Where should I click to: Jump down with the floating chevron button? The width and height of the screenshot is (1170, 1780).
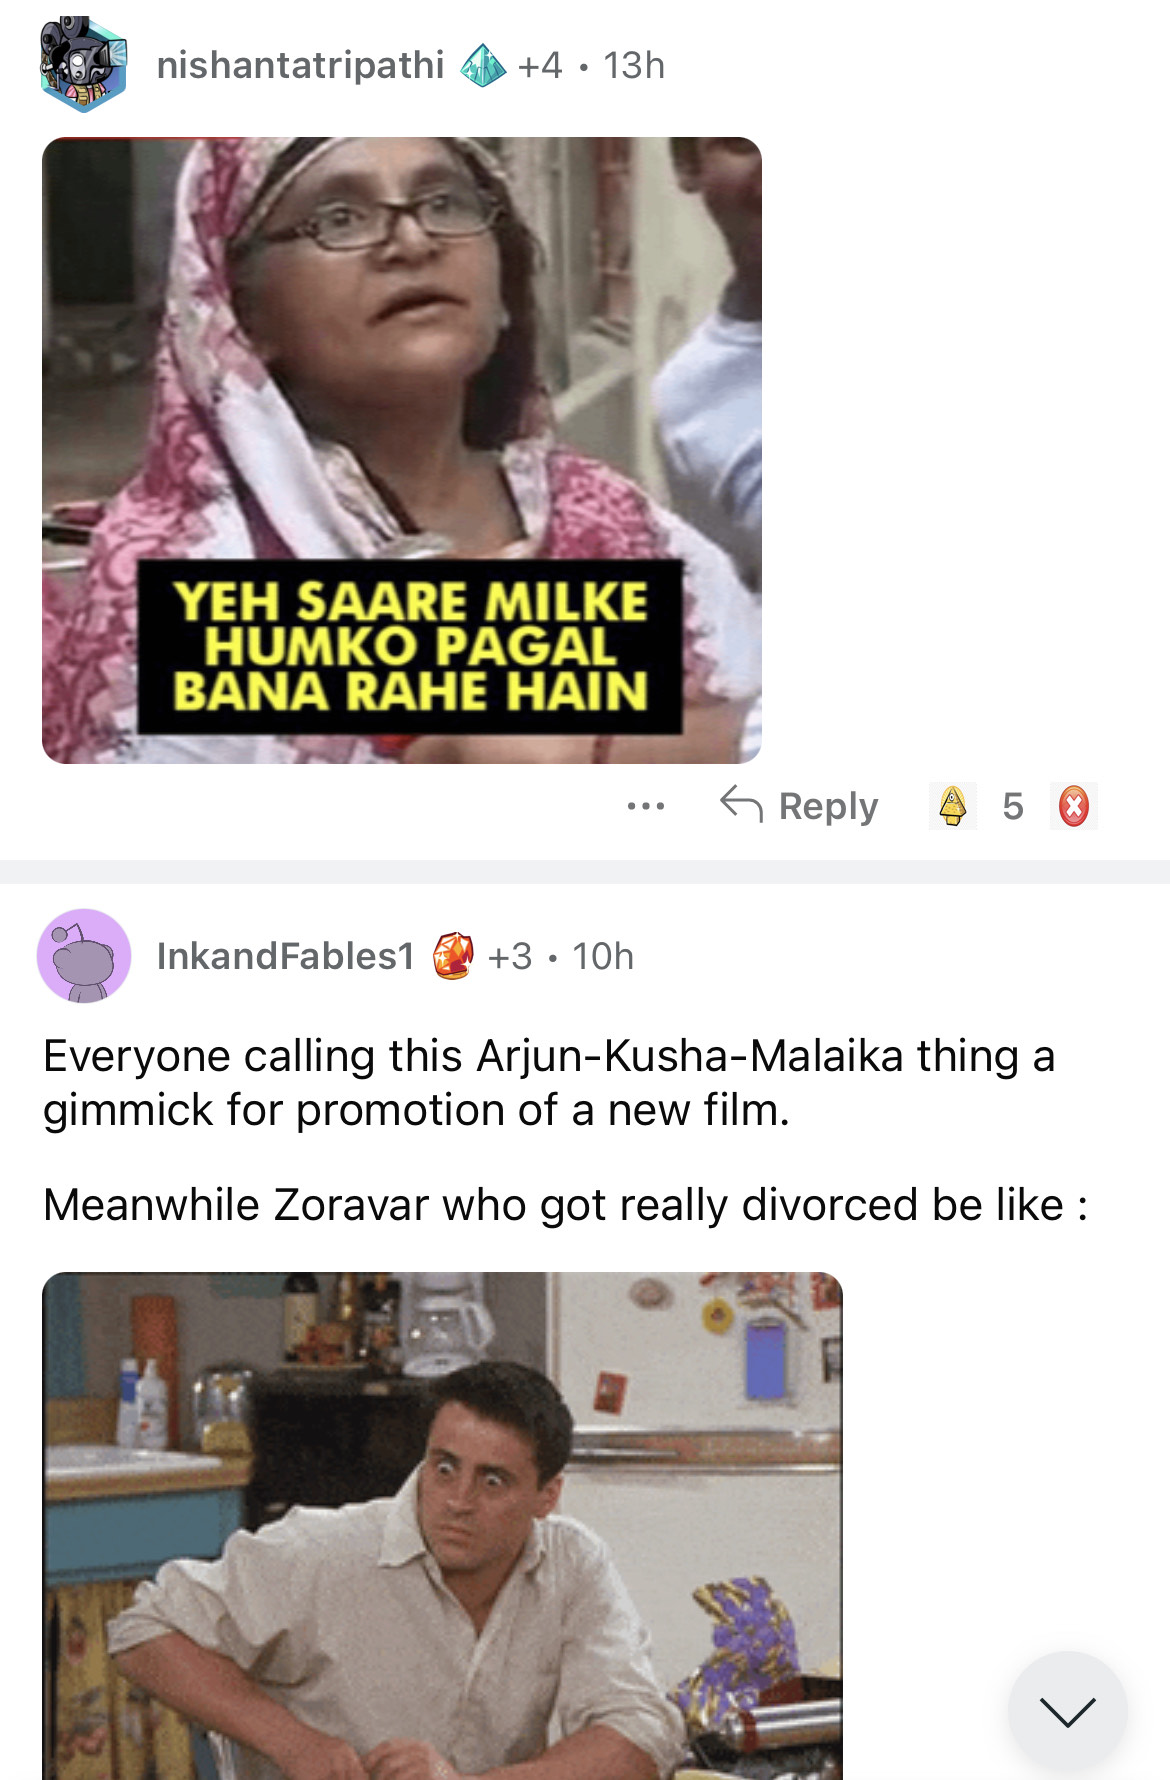coord(1068,1711)
